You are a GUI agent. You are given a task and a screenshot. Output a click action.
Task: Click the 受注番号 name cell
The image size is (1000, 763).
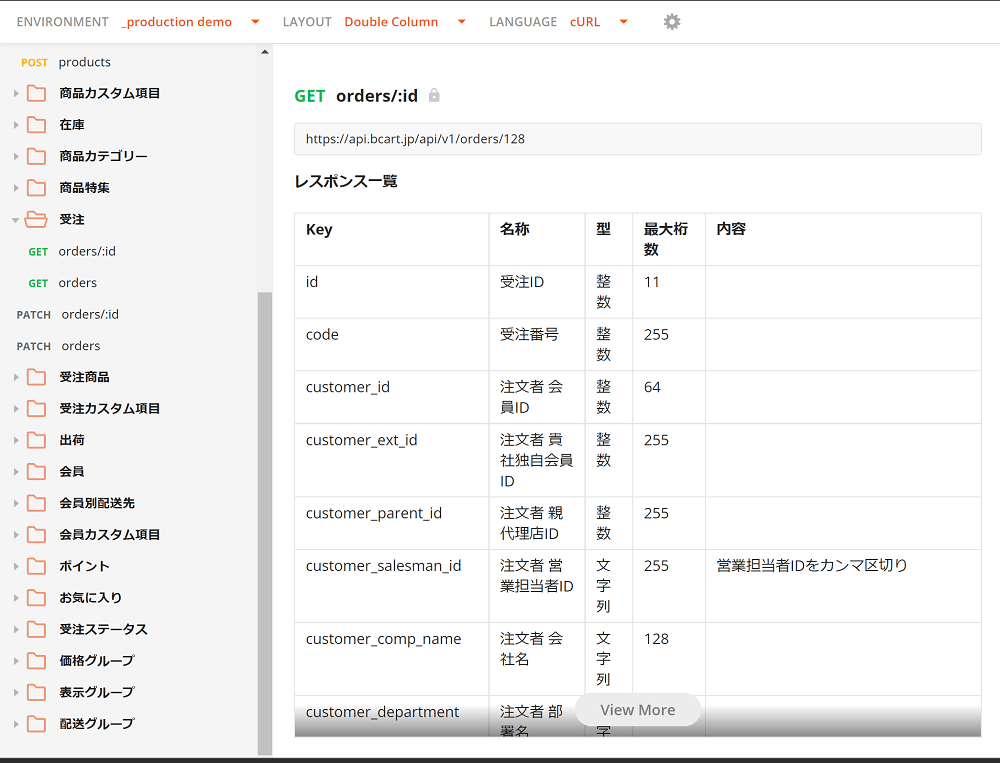coord(537,344)
